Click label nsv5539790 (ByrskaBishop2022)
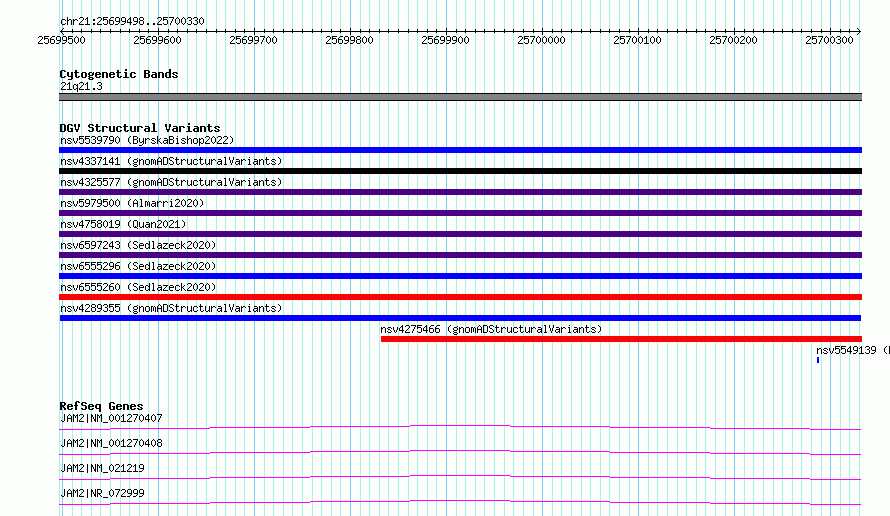 pos(147,140)
